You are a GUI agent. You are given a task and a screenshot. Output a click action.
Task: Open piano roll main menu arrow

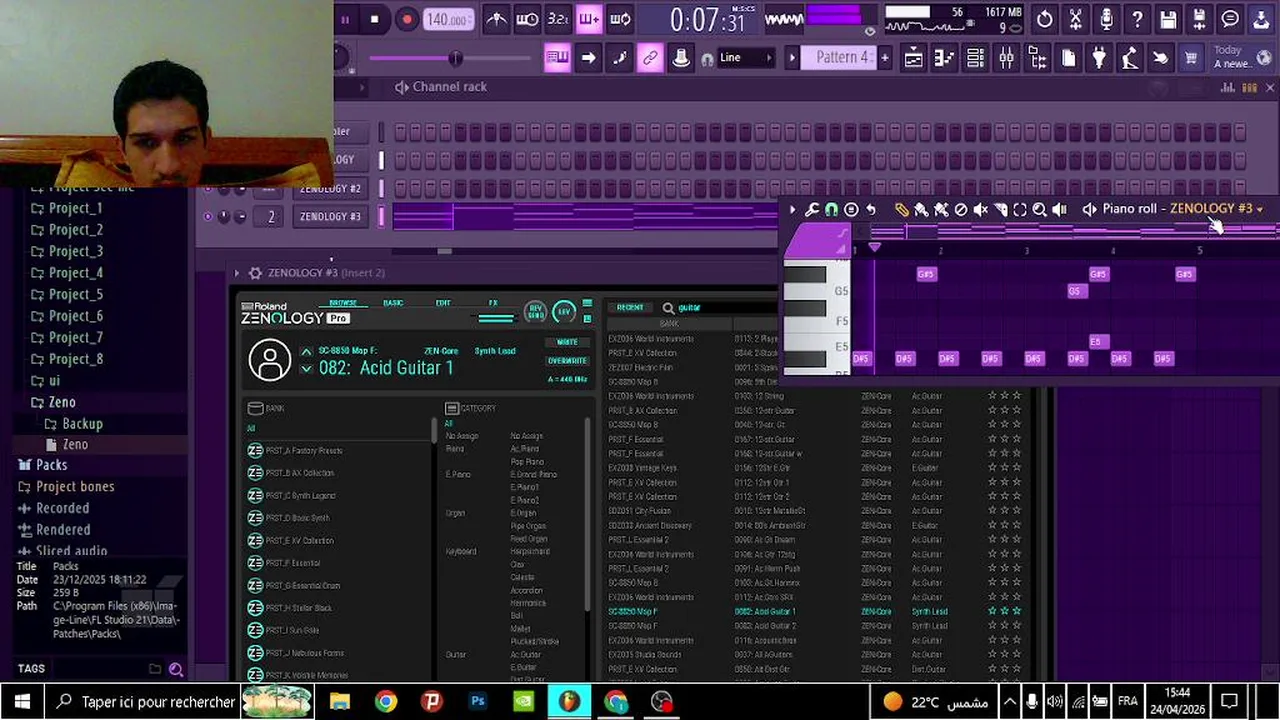point(792,209)
